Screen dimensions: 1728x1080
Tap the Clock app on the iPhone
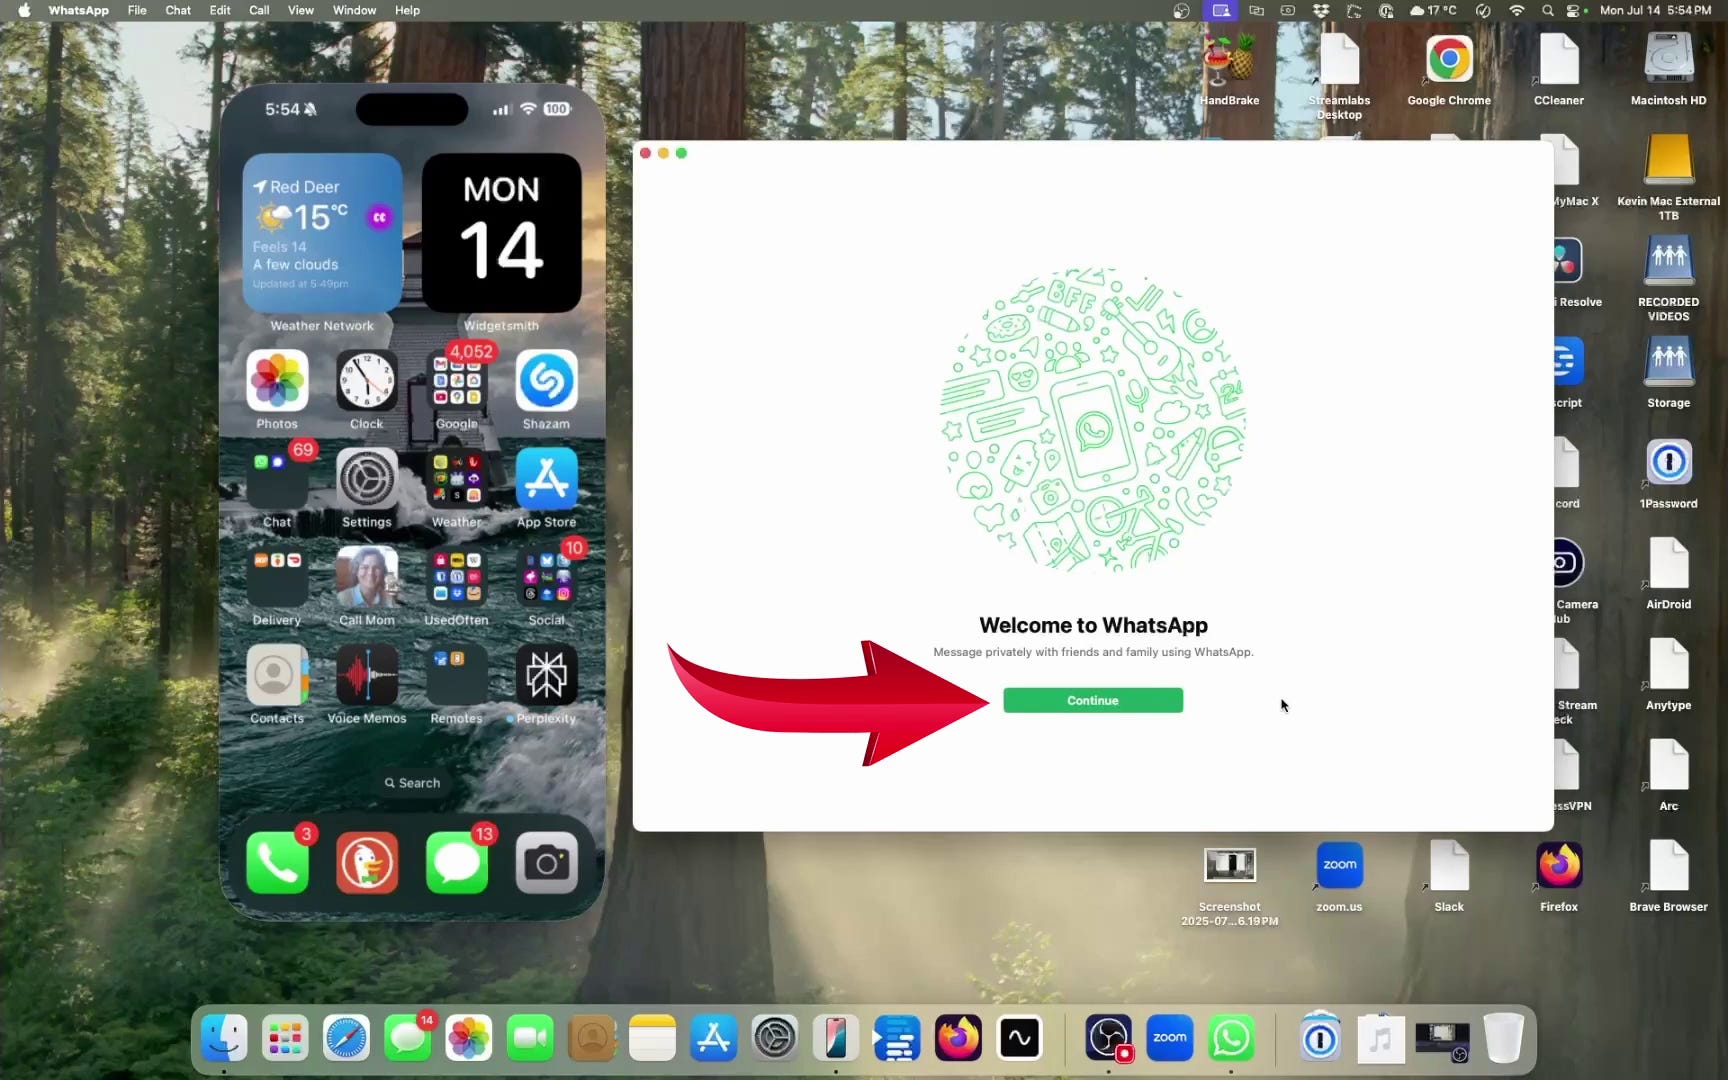(367, 381)
